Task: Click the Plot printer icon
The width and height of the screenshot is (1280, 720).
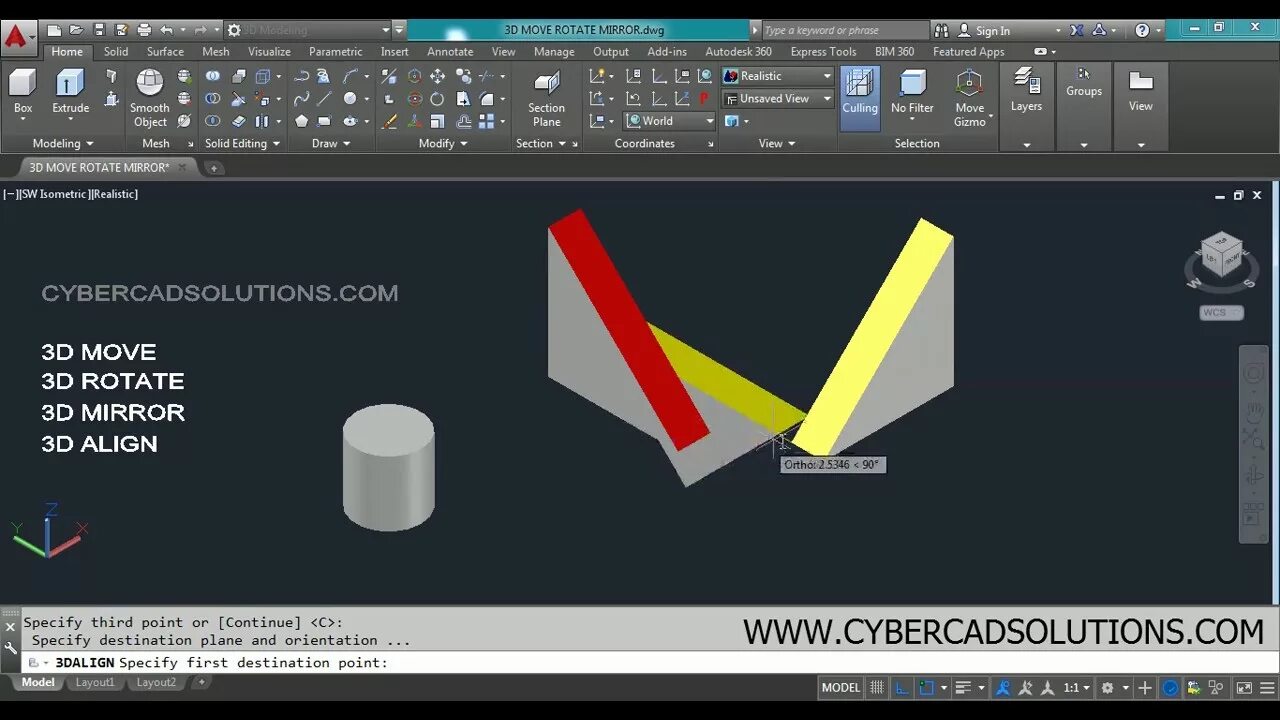Action: pos(144,30)
